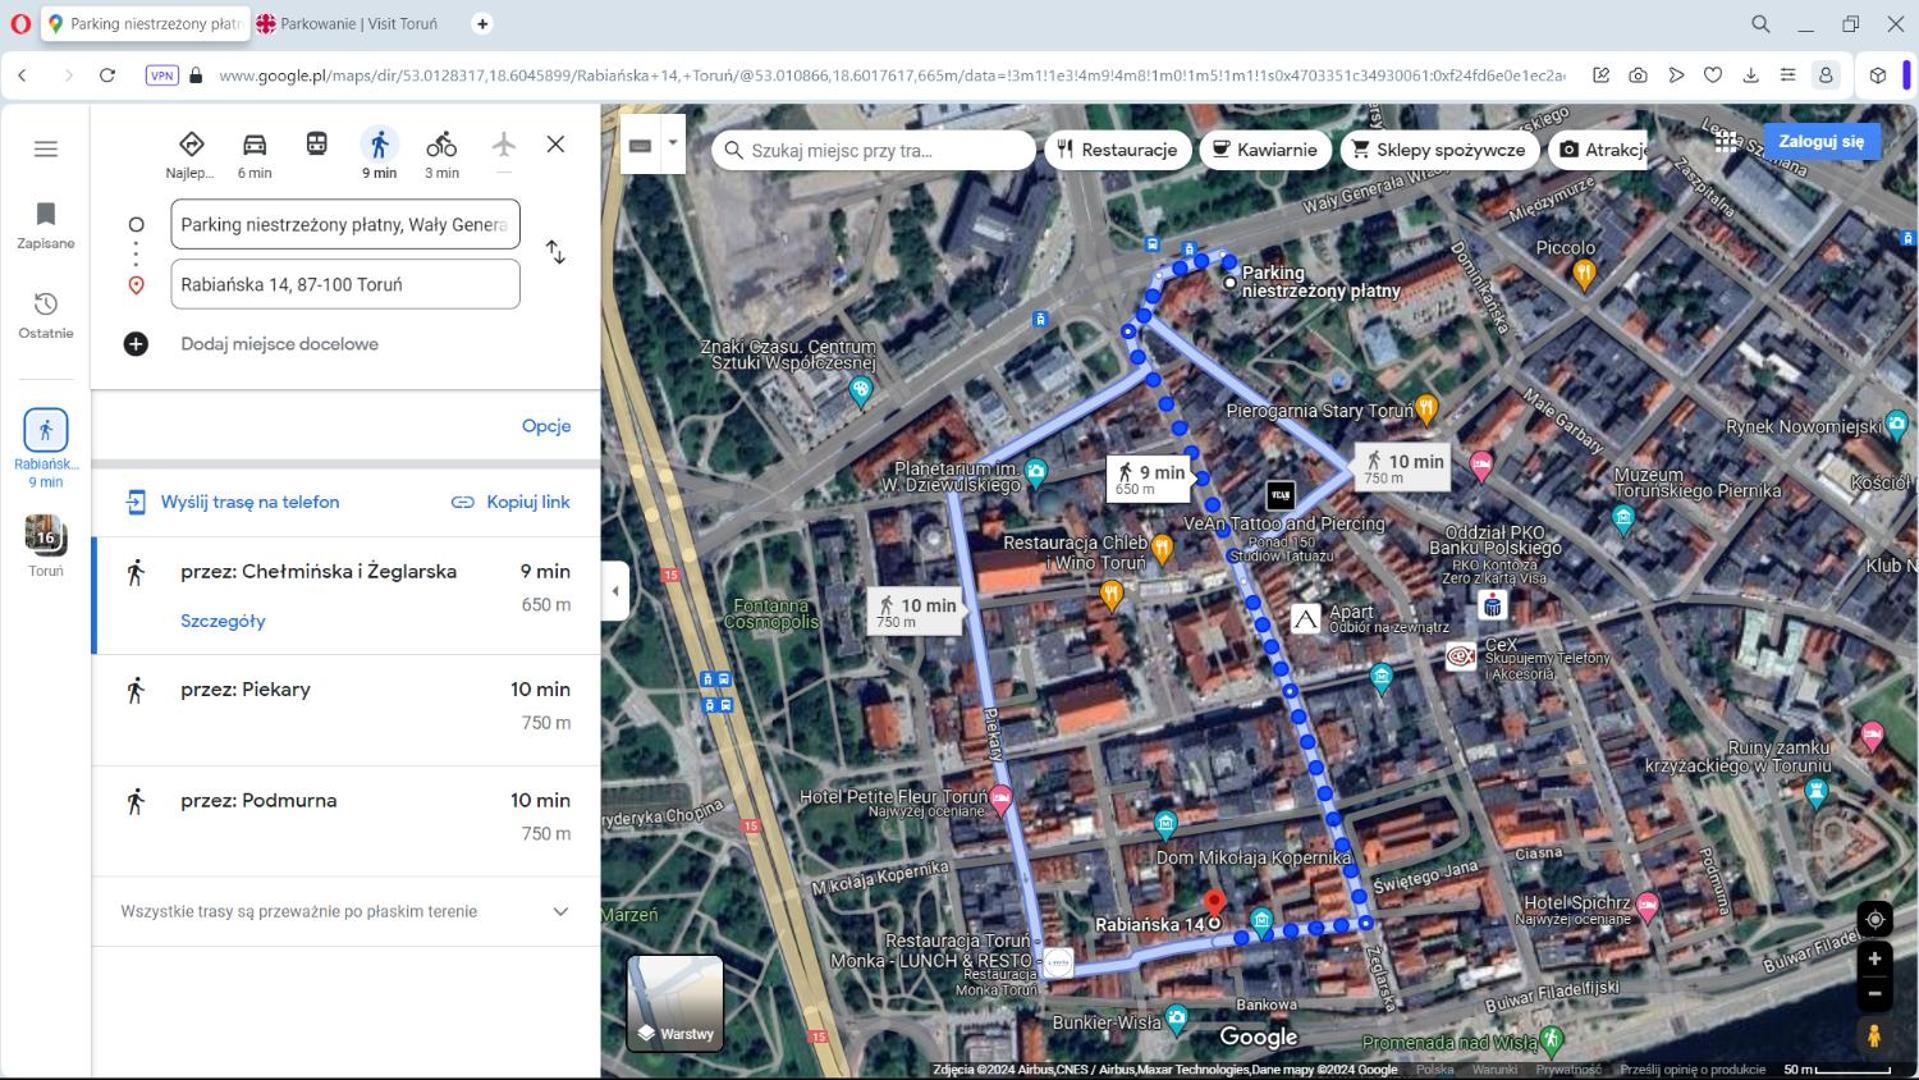The width and height of the screenshot is (1919, 1080).
Task: Switch to public transit mode
Action: (x=316, y=145)
